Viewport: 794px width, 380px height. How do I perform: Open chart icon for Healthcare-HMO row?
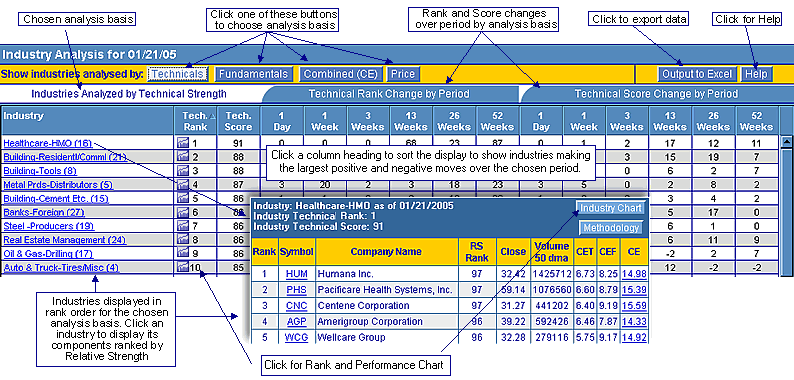tap(182, 143)
